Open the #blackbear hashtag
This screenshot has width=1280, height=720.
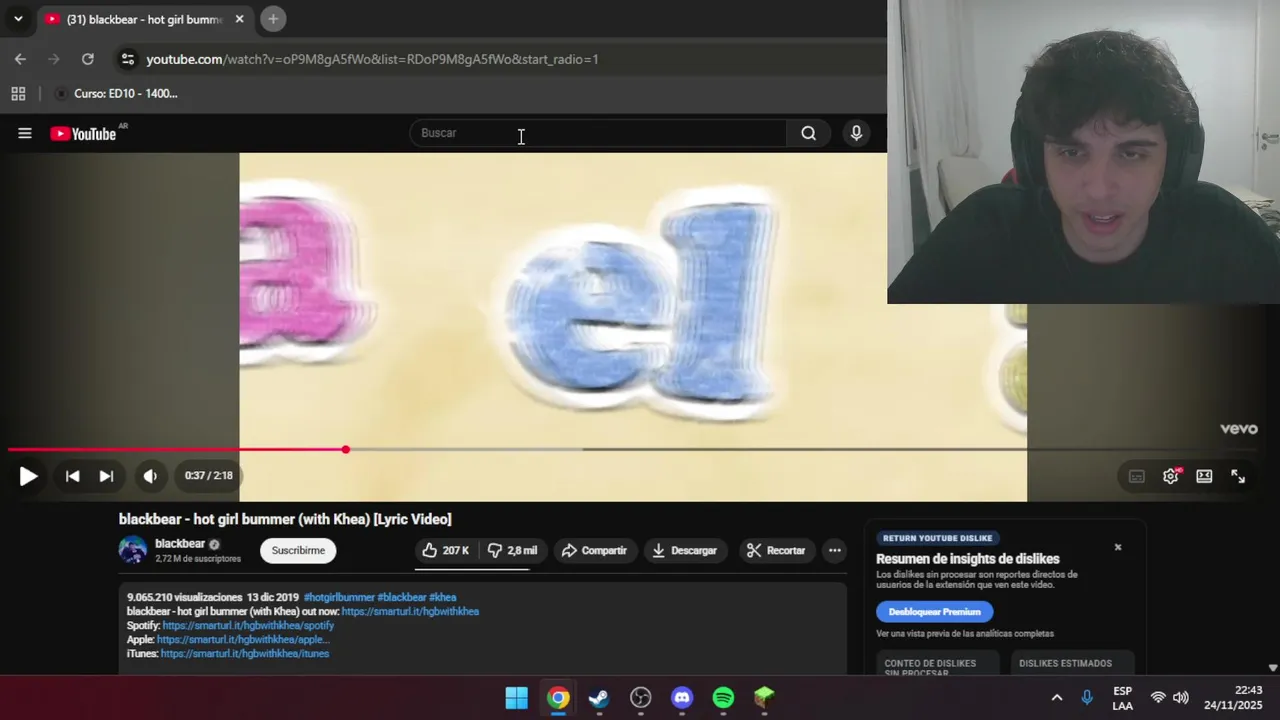pos(402,597)
